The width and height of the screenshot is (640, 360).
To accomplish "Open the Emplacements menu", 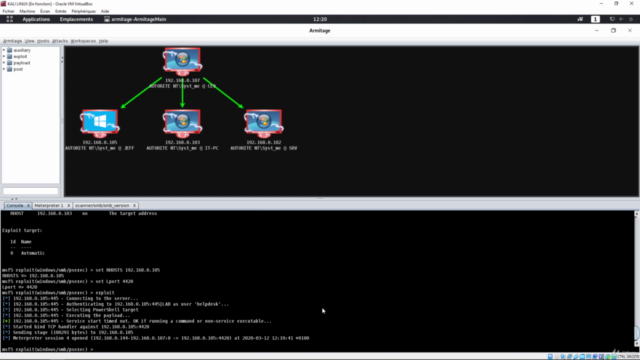I will (x=76, y=19).
